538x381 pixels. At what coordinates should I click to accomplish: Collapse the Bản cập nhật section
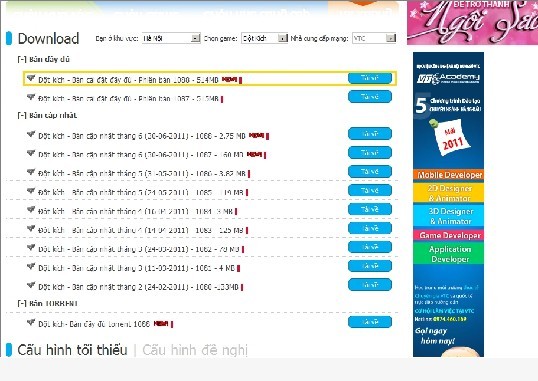coord(22,115)
